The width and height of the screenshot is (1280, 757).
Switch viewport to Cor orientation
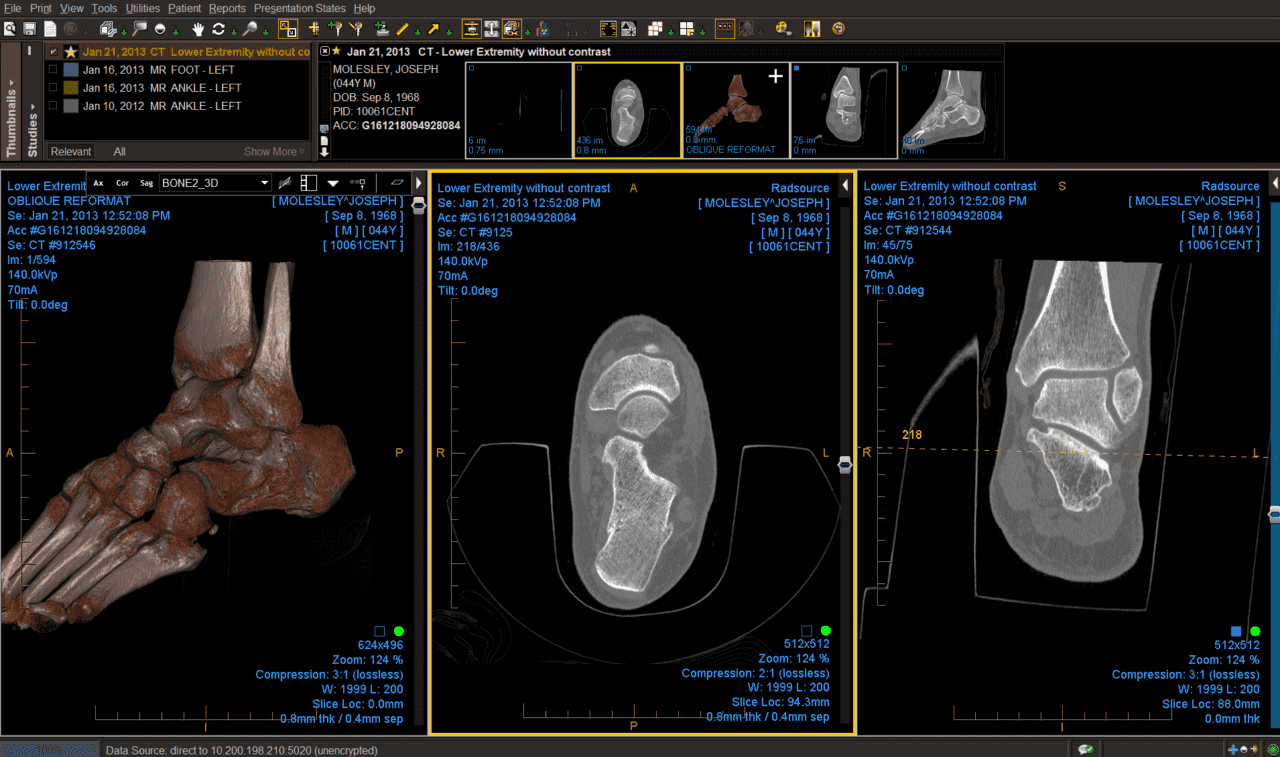121,183
